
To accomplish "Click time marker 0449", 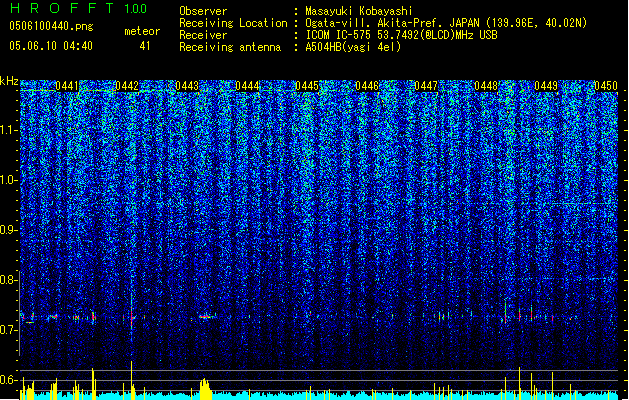I will (546, 86).
